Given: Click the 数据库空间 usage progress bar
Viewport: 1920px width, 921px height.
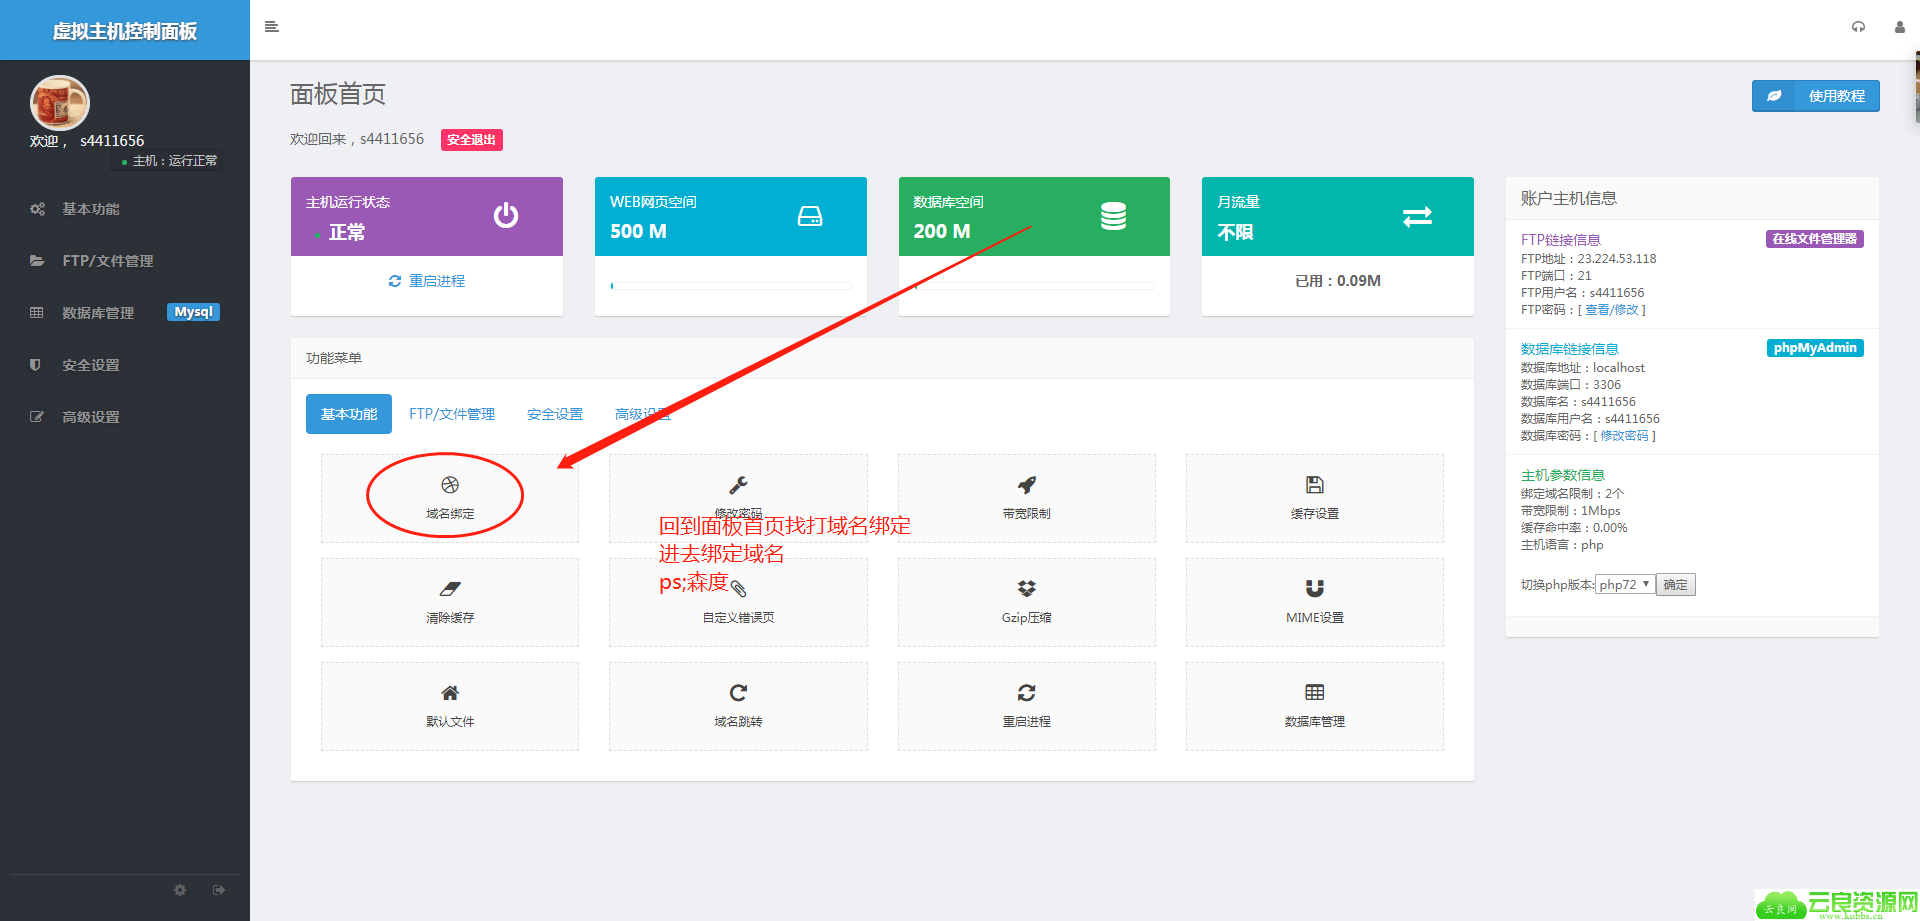Looking at the screenshot, I should 1034,286.
